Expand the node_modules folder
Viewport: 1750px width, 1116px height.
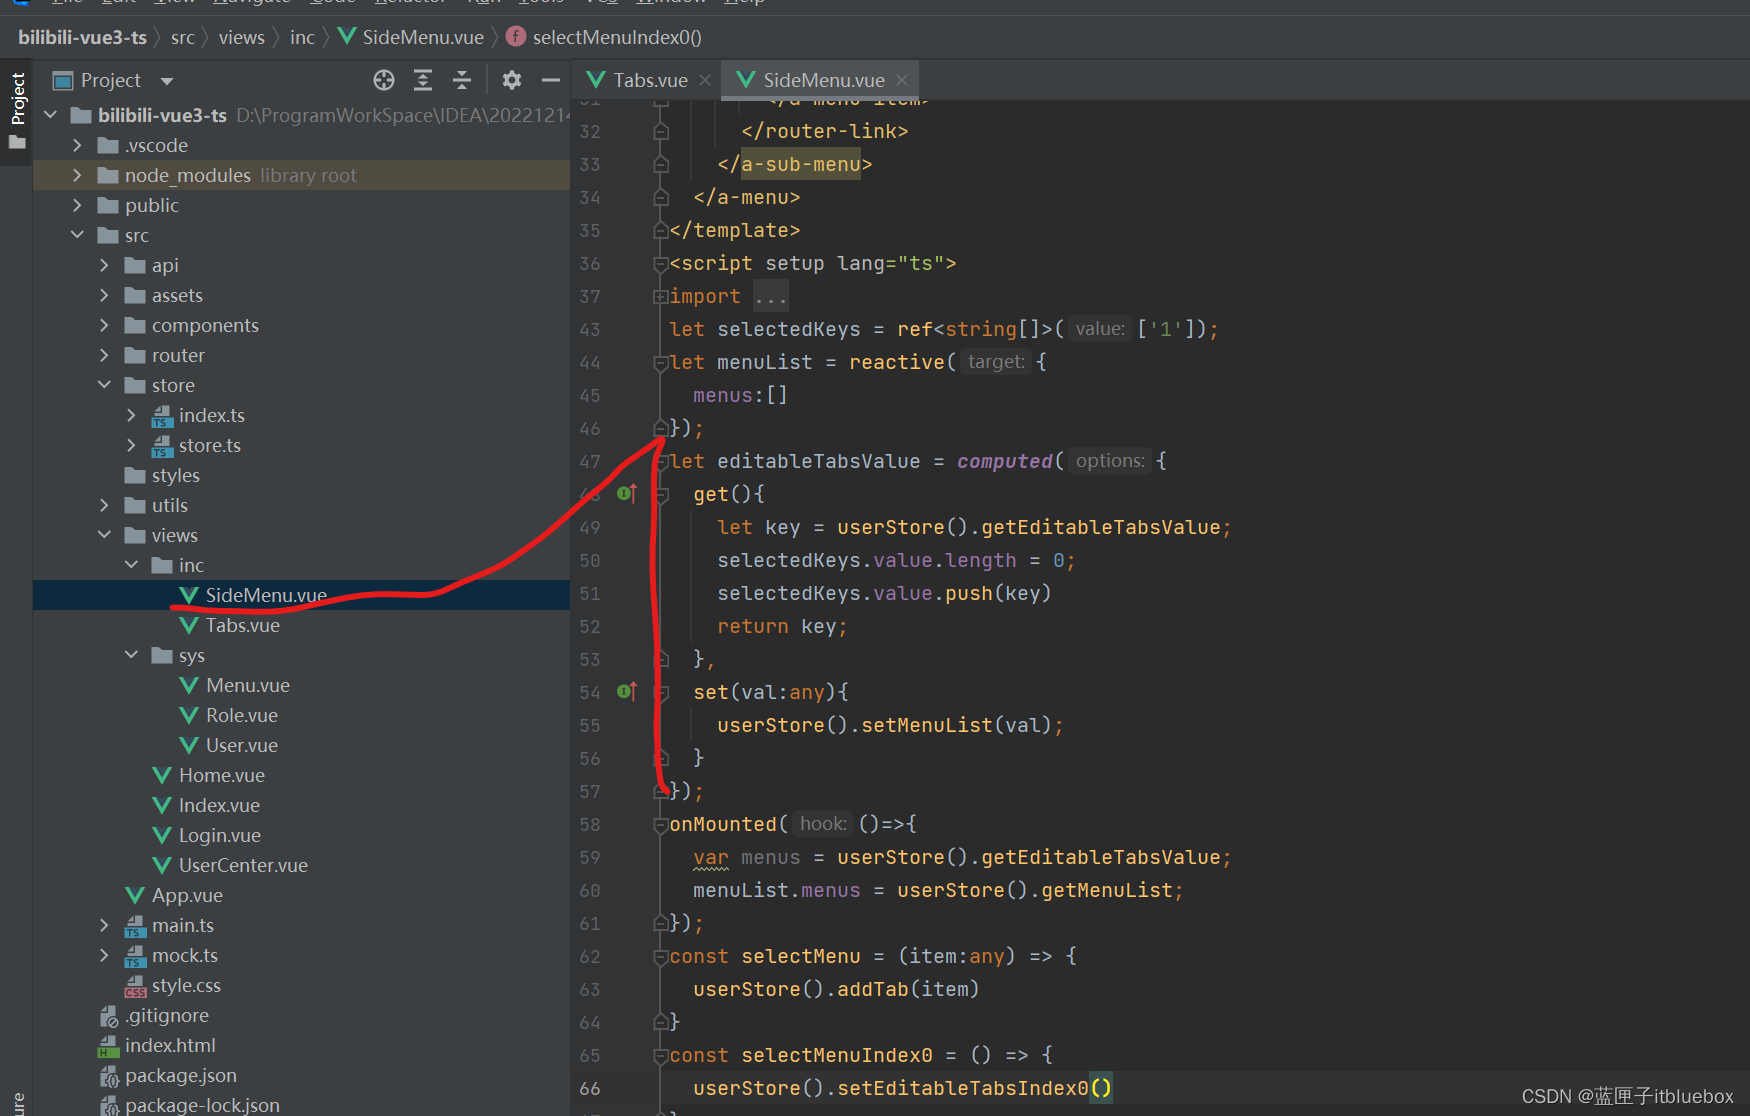(78, 176)
